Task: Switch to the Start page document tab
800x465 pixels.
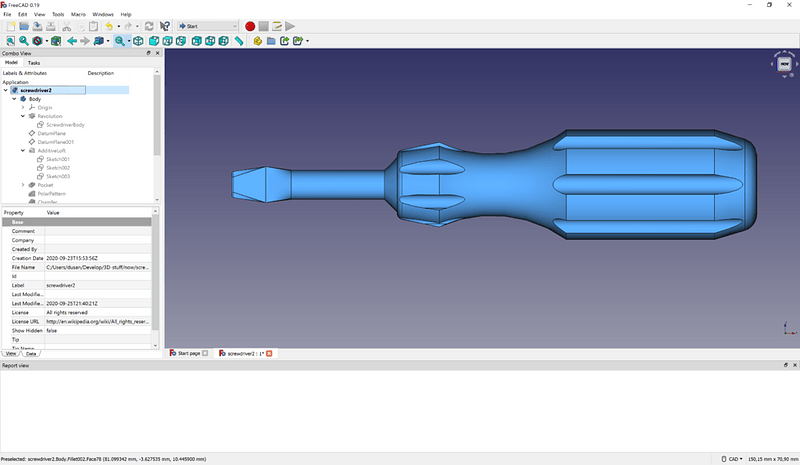Action: [188, 353]
